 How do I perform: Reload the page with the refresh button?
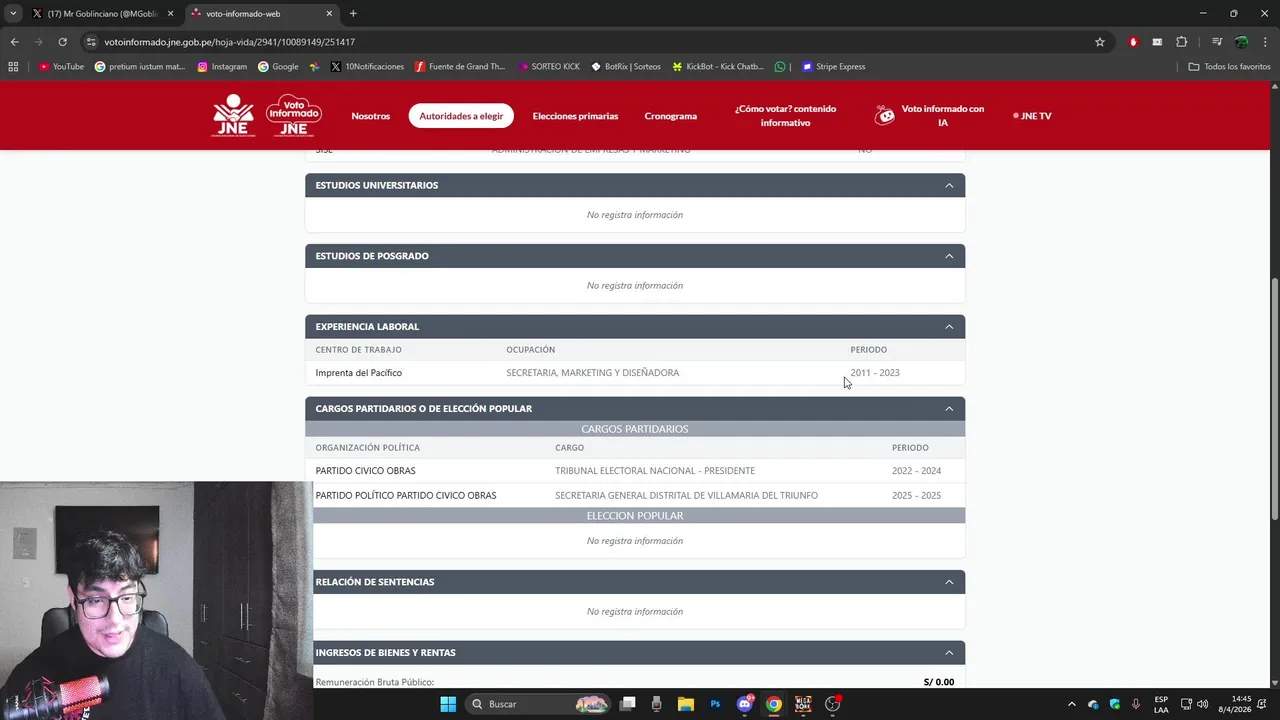coord(62,42)
